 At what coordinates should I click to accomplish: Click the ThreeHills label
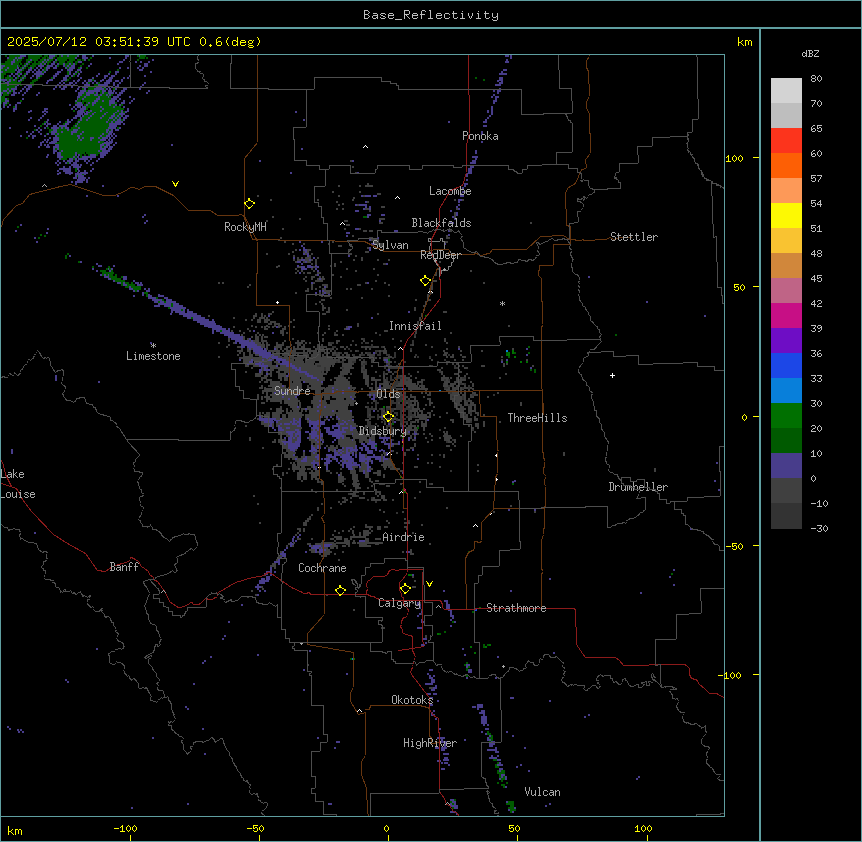click(x=537, y=418)
